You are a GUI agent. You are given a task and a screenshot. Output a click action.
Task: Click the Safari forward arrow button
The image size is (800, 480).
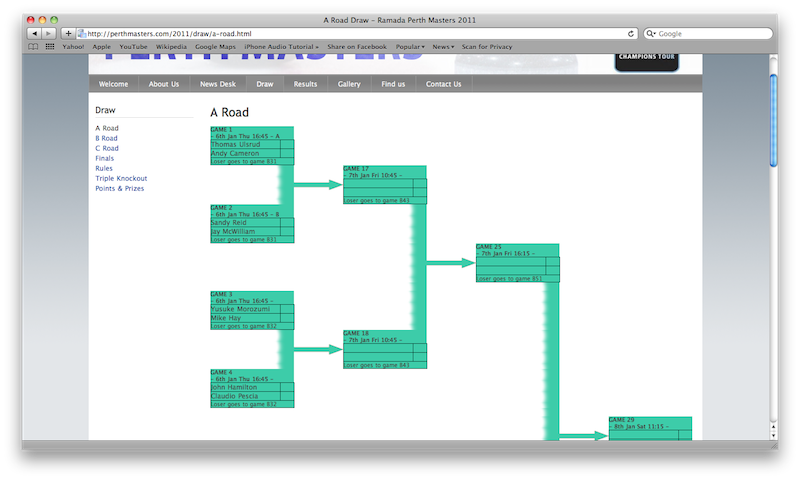pyautogui.click(x=48, y=34)
